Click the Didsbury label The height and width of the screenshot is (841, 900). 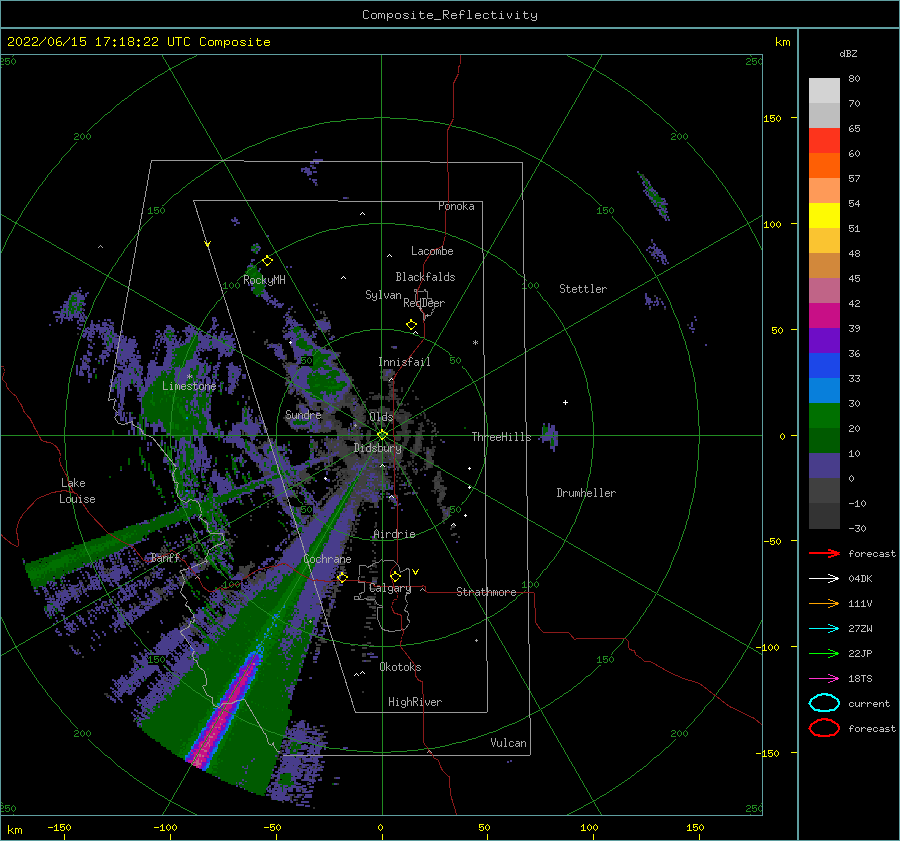377,448
